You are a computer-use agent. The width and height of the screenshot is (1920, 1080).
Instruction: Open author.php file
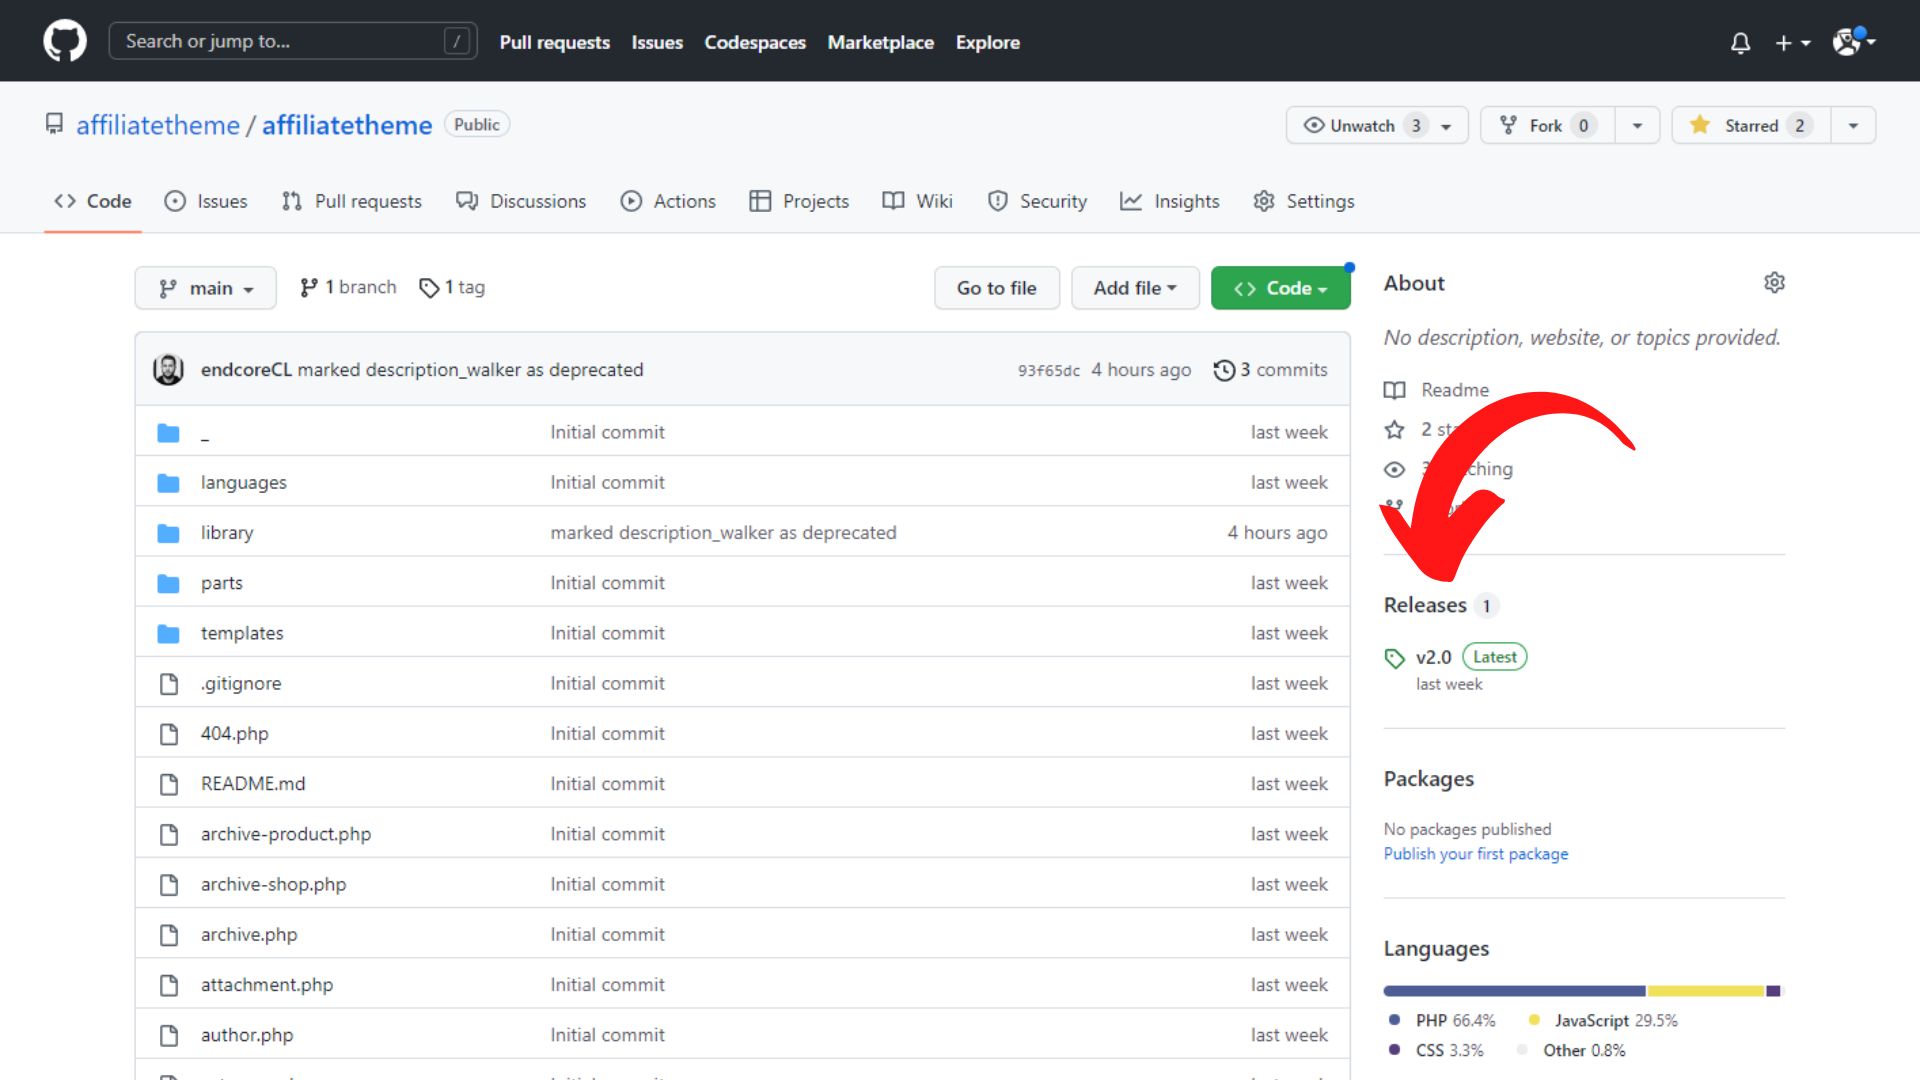[x=247, y=1034]
